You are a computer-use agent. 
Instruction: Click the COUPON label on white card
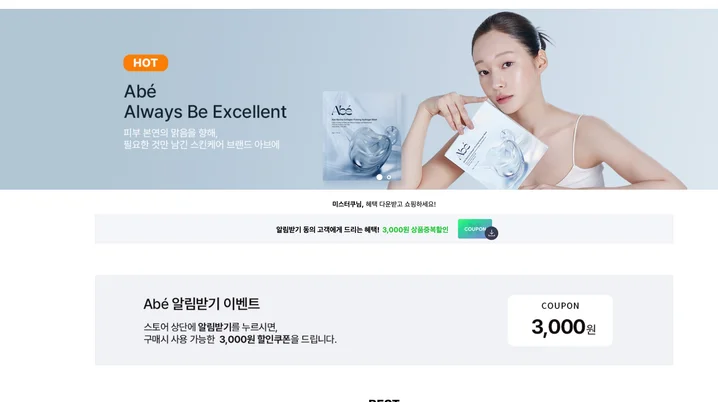560,306
